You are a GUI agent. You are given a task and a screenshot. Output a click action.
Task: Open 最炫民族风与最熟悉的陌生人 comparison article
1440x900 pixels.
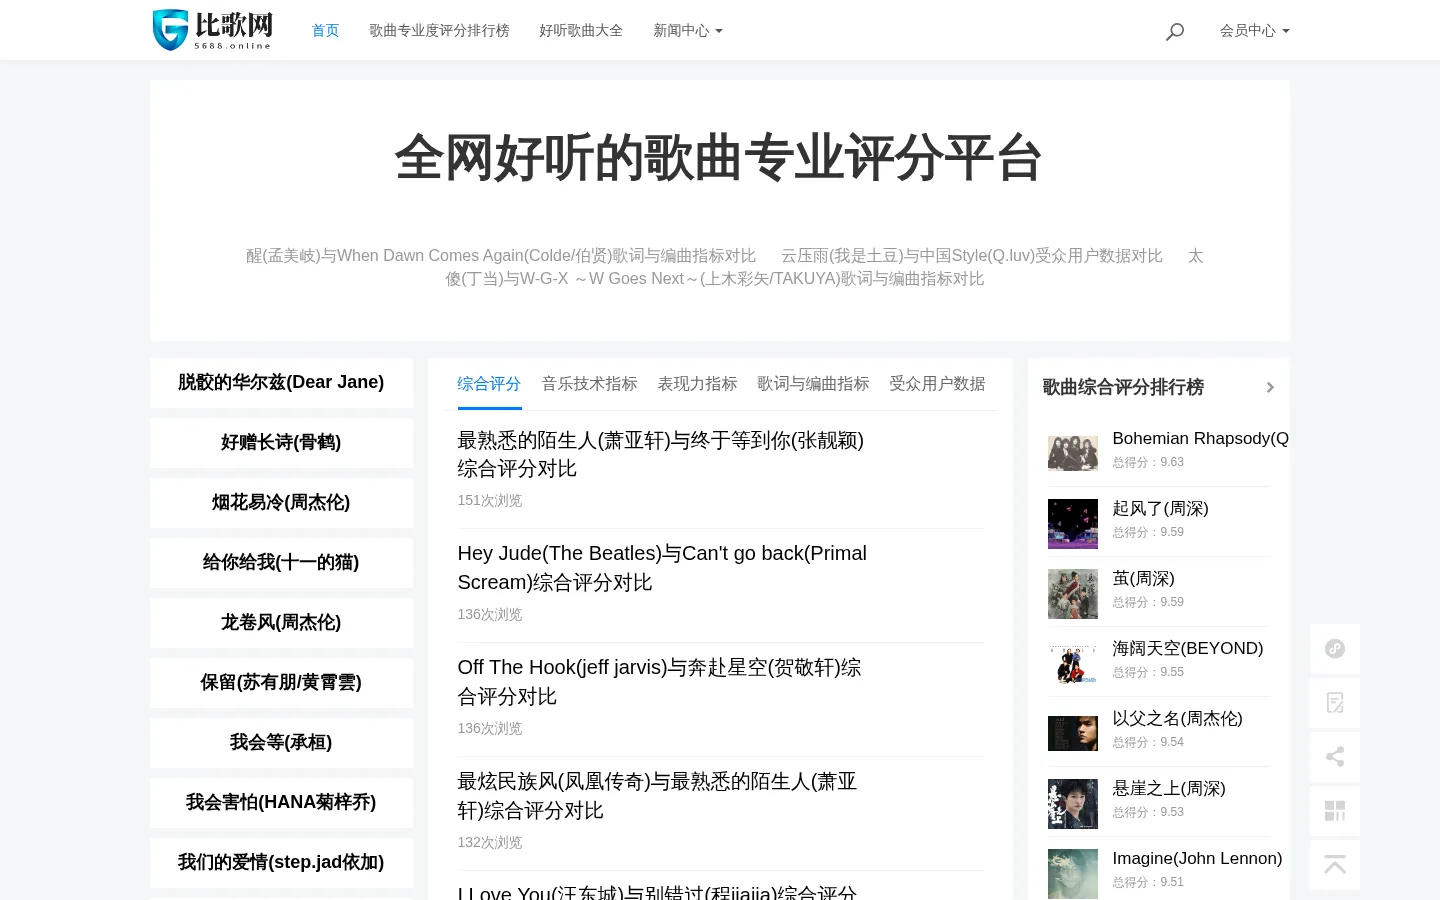(657, 796)
